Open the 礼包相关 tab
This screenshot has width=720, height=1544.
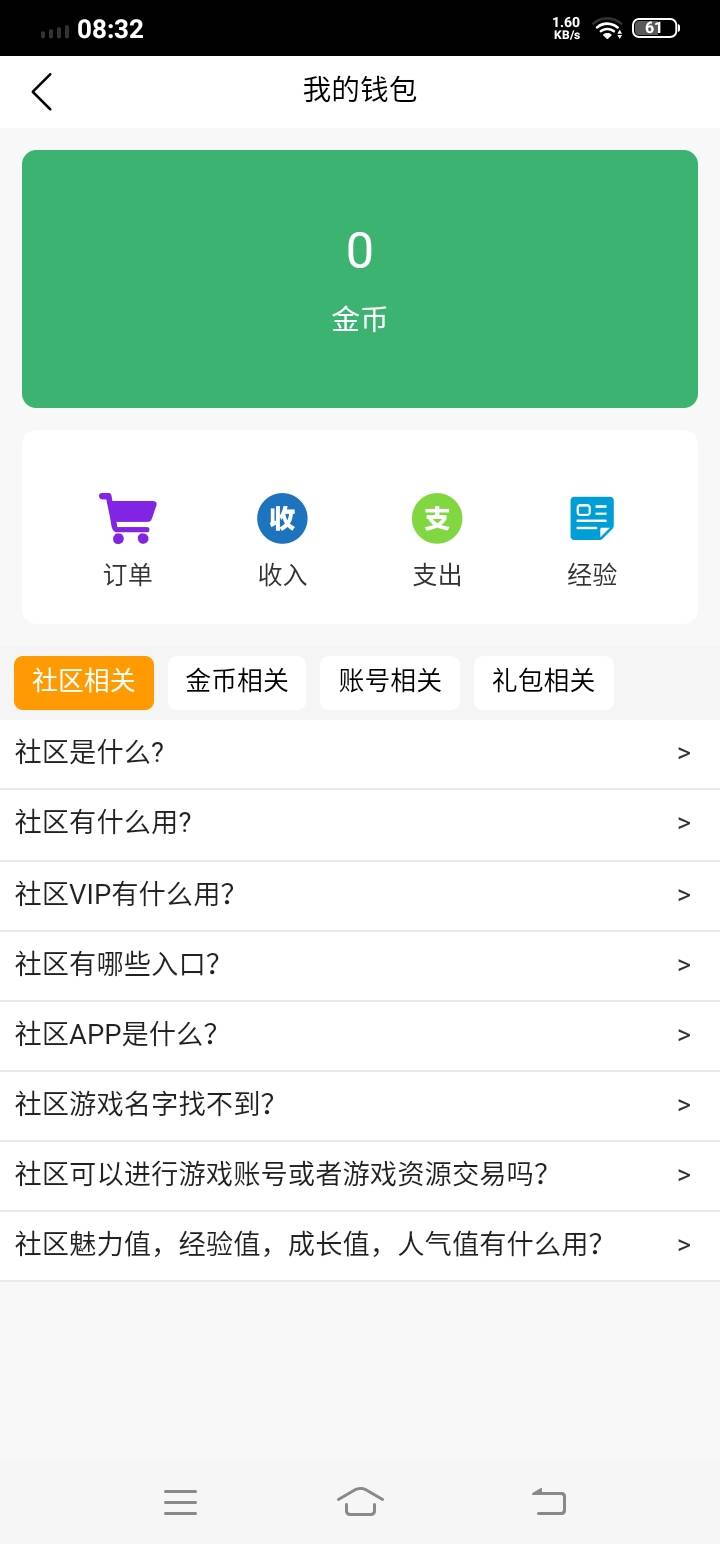(543, 682)
